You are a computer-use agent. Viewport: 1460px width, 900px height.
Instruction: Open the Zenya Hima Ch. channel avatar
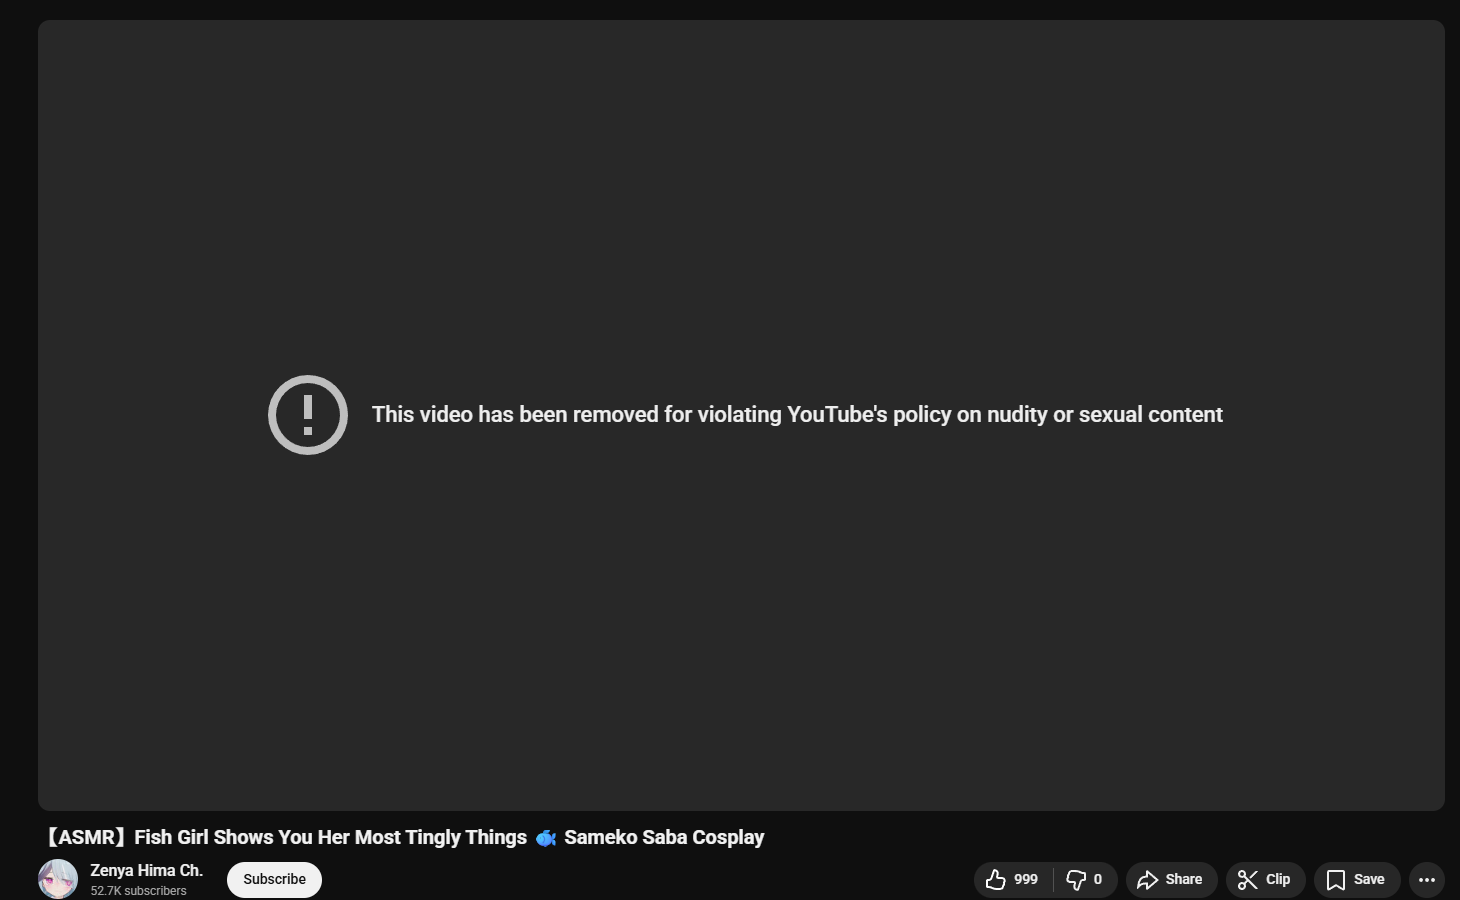point(58,879)
